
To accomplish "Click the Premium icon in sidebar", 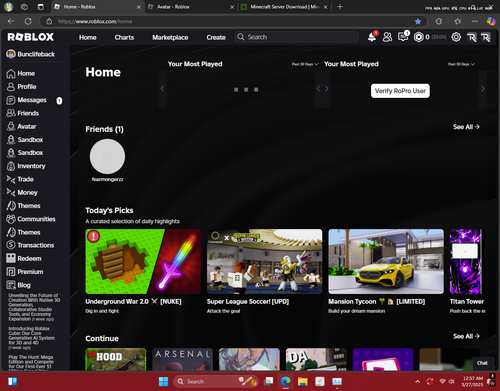I will point(11,272).
